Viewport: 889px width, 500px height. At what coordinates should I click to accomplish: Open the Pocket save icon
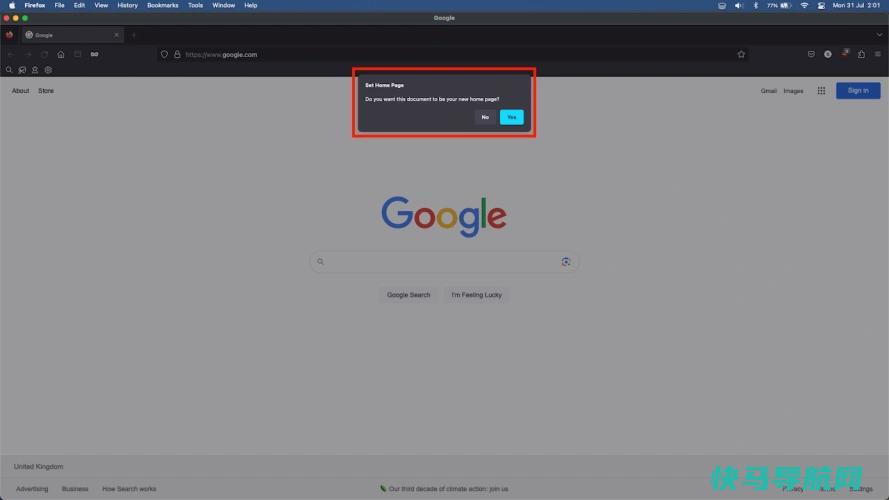point(811,54)
